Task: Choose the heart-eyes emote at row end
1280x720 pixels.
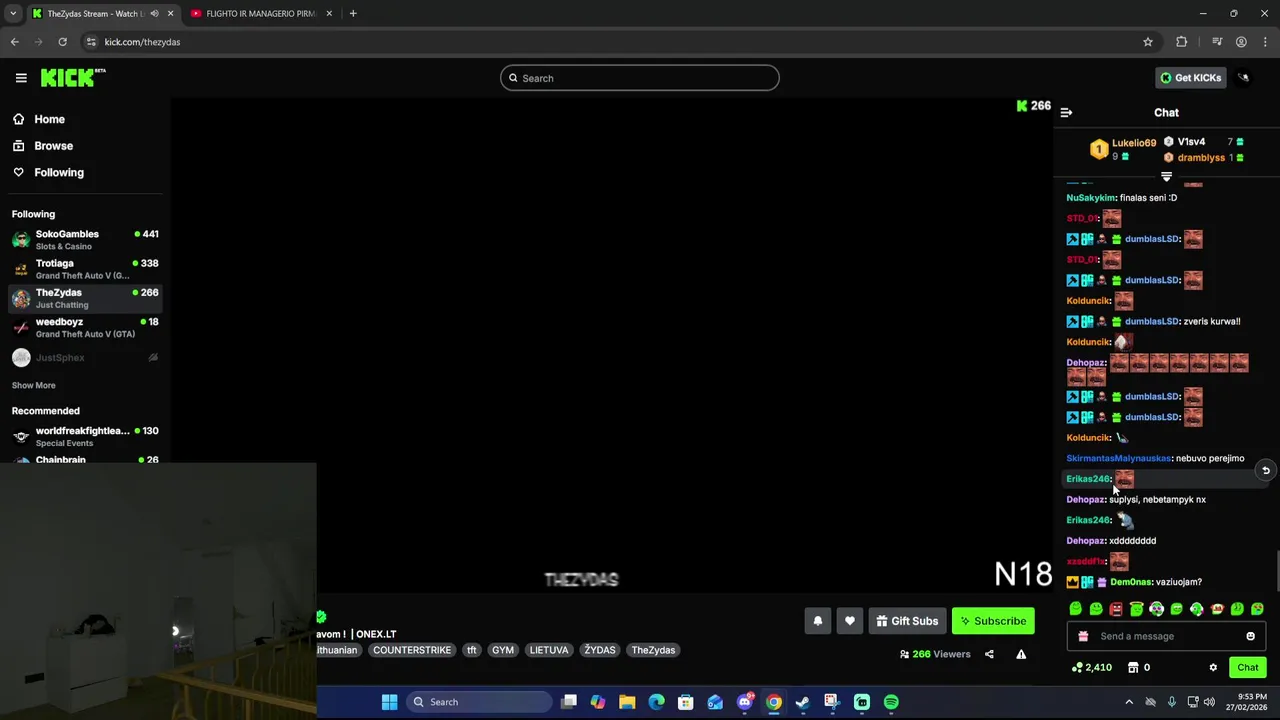Action: point(1257,609)
